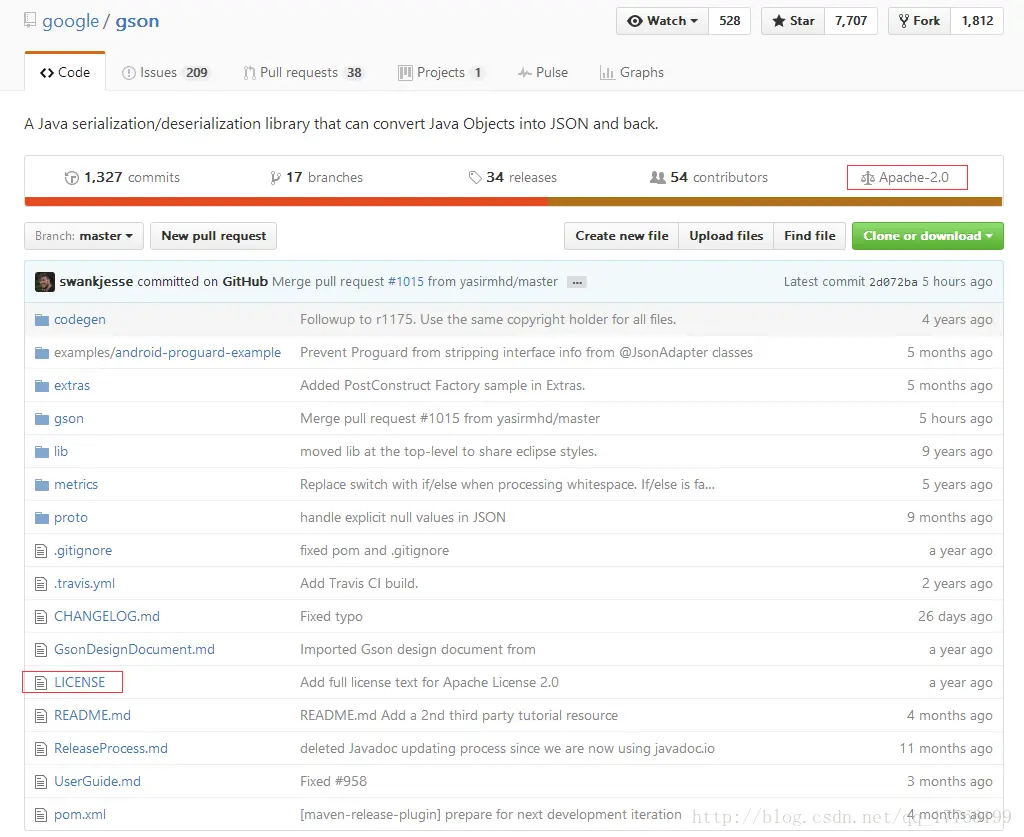Open the Branch: master dropdown

coord(84,236)
